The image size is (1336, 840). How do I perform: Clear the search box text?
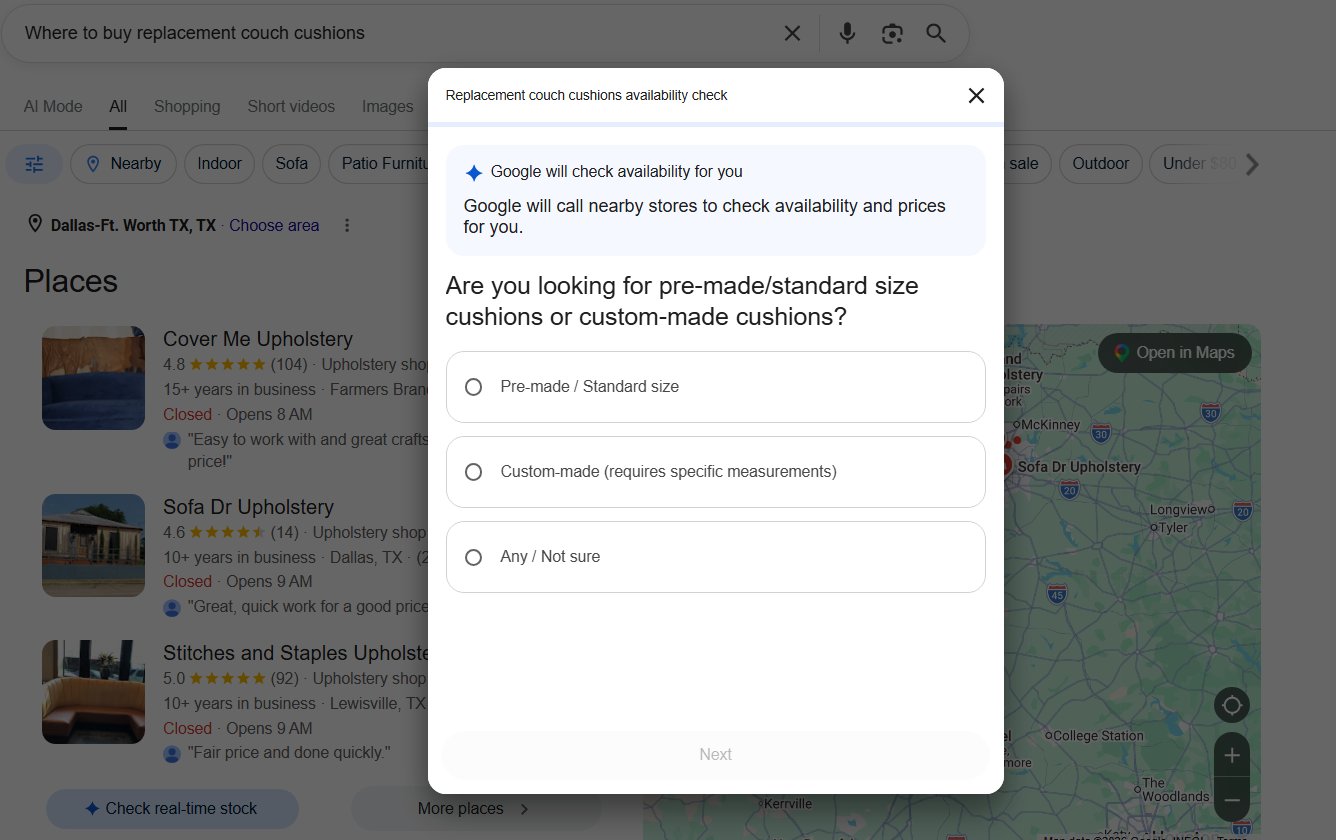pos(792,33)
